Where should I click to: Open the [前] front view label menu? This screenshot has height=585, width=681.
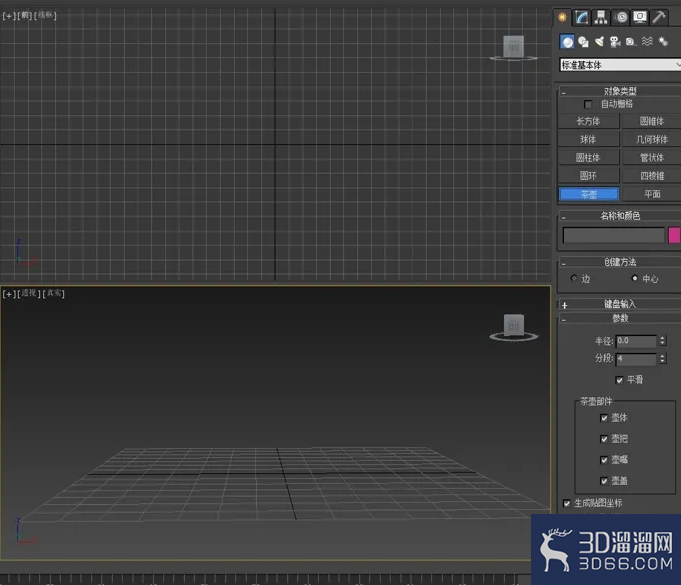[25, 16]
